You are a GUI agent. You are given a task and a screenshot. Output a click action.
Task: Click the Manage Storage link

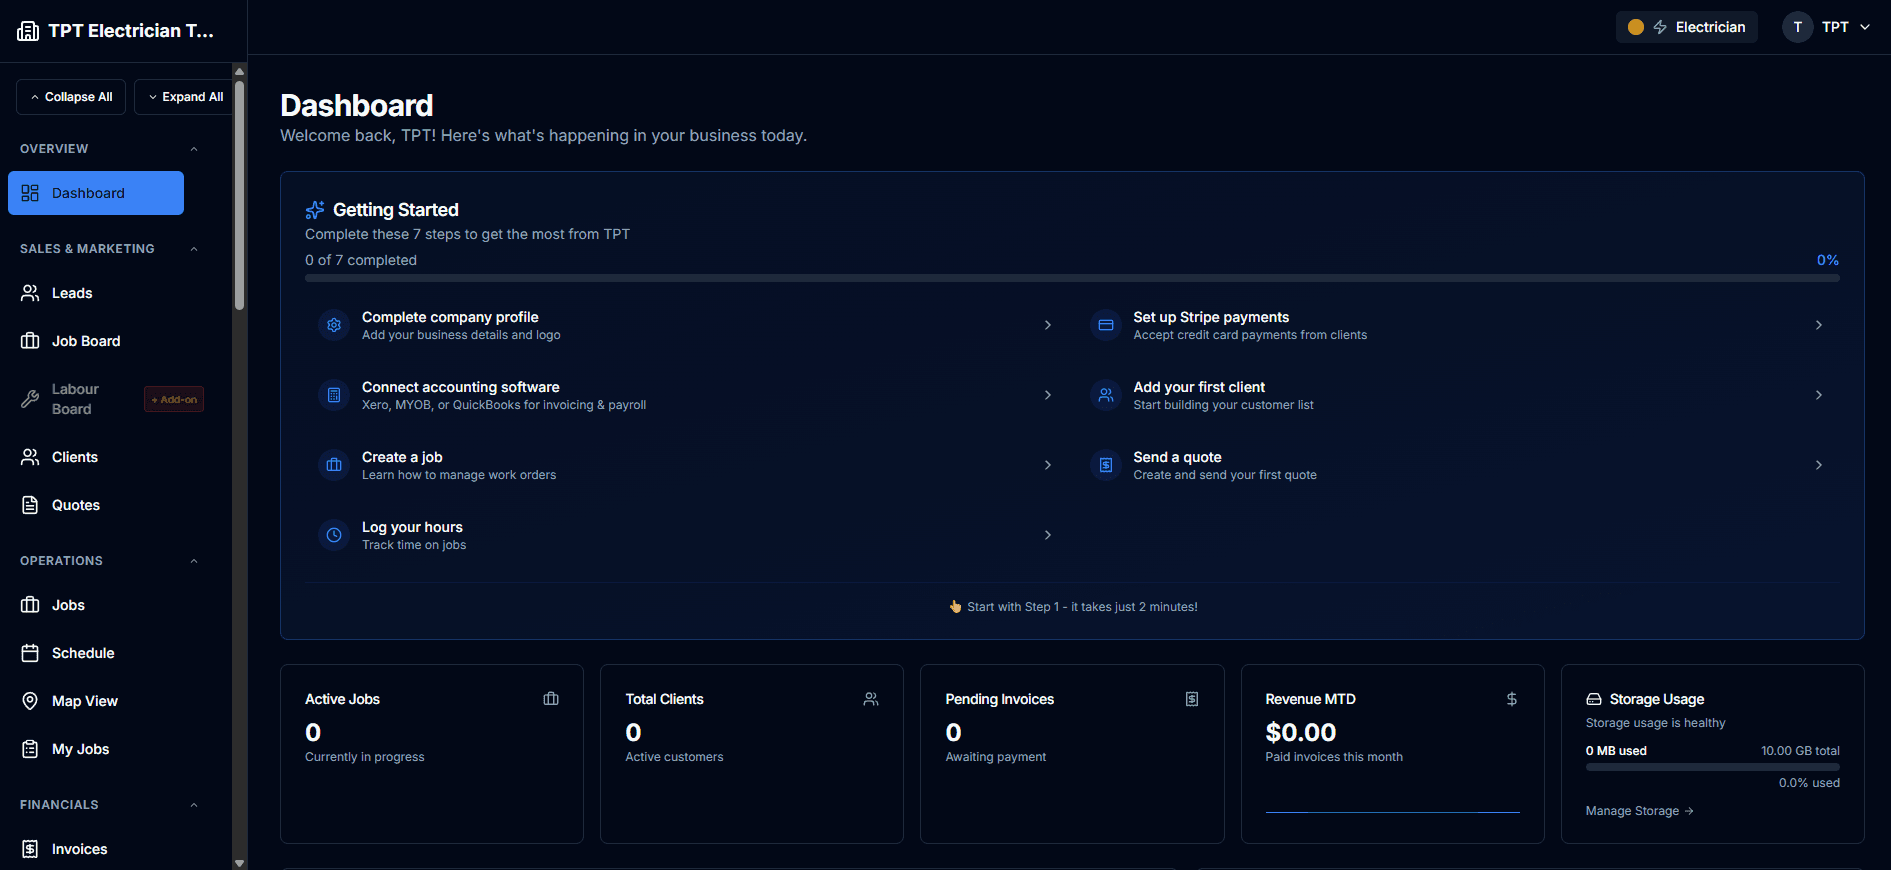(x=1639, y=811)
